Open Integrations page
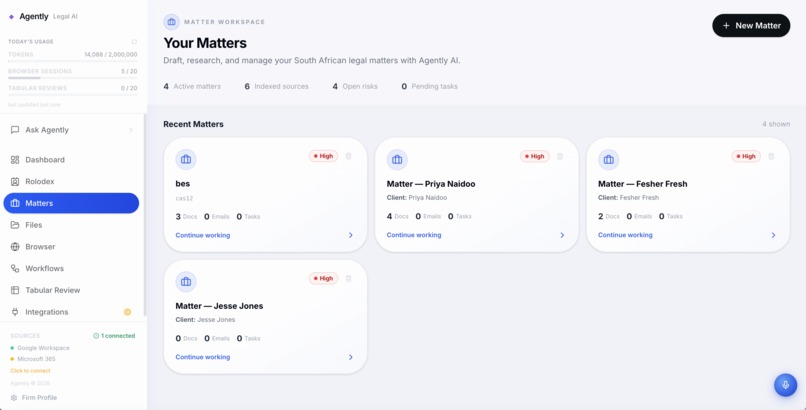Screen dimensions: 806x410 [x=71, y=312]
